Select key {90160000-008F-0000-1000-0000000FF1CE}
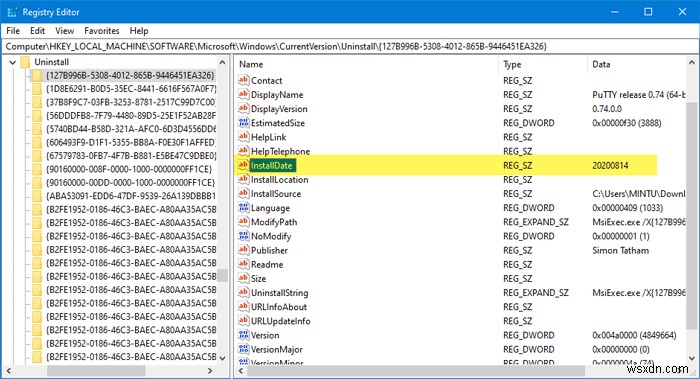The height and width of the screenshot is (379, 700). tap(129, 169)
